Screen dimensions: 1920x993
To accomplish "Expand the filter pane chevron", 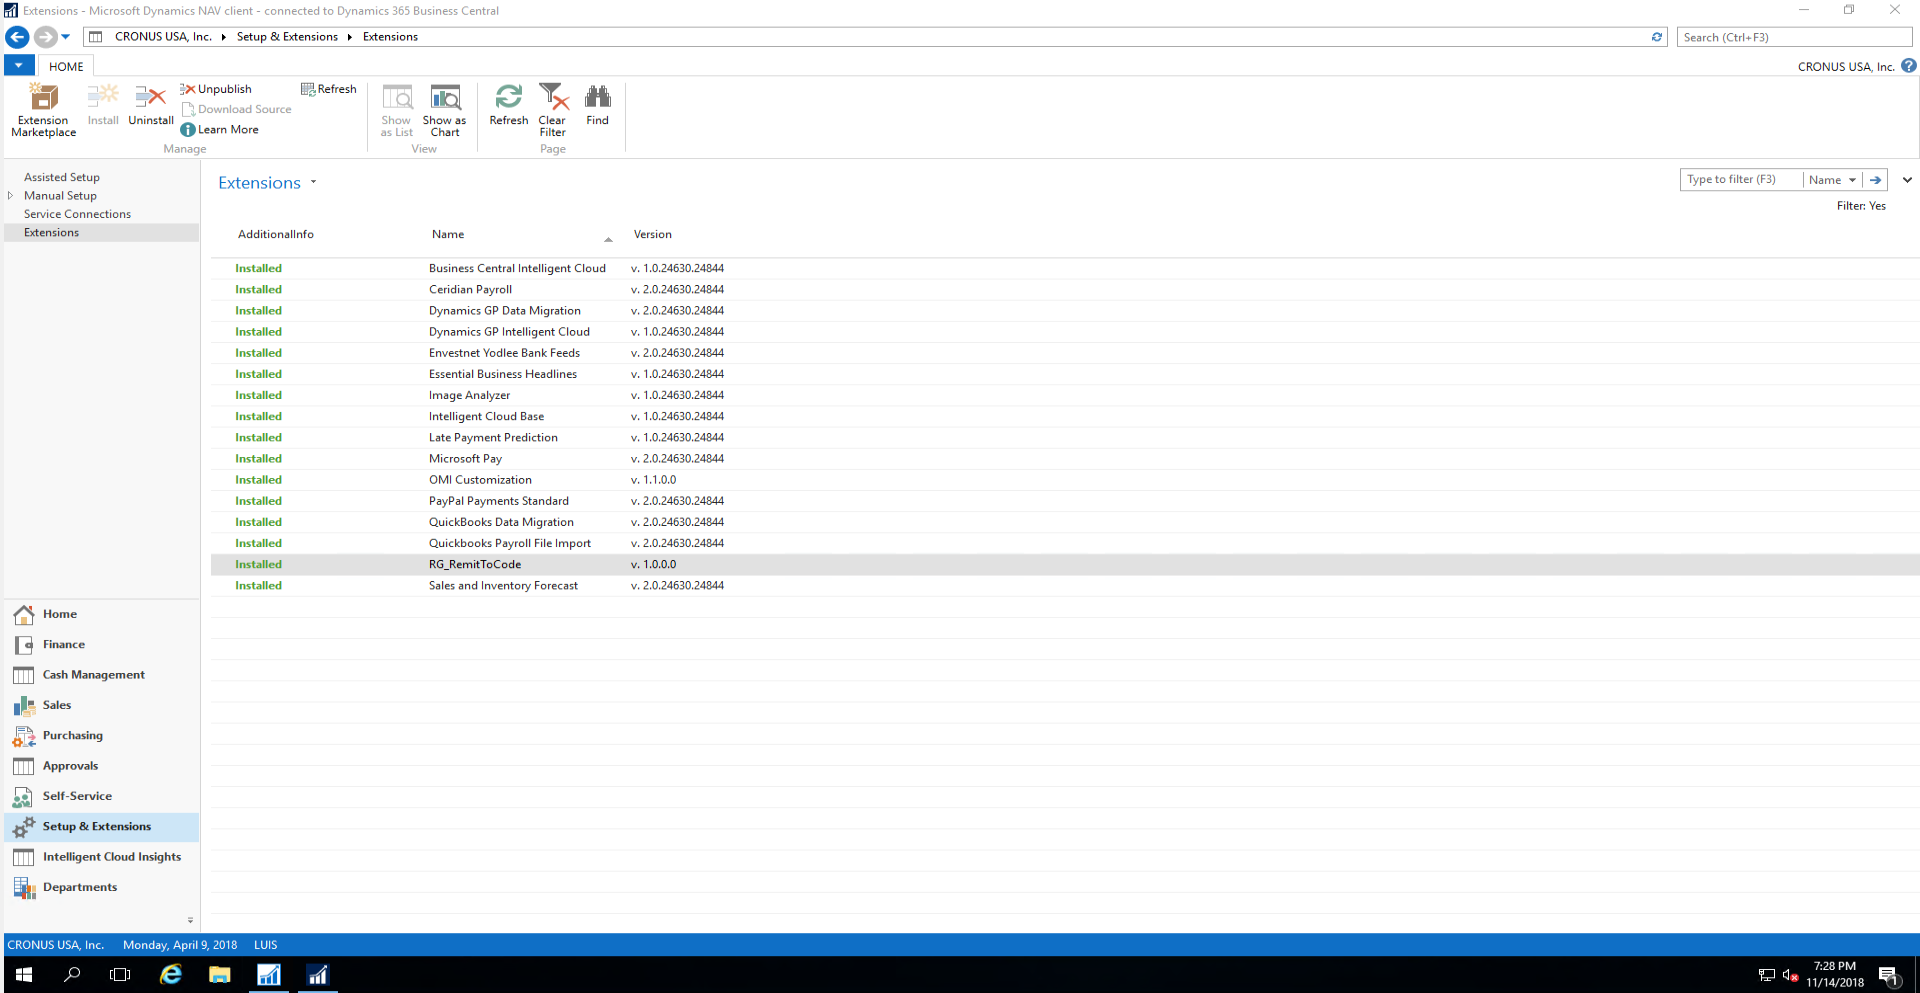I will [1907, 180].
